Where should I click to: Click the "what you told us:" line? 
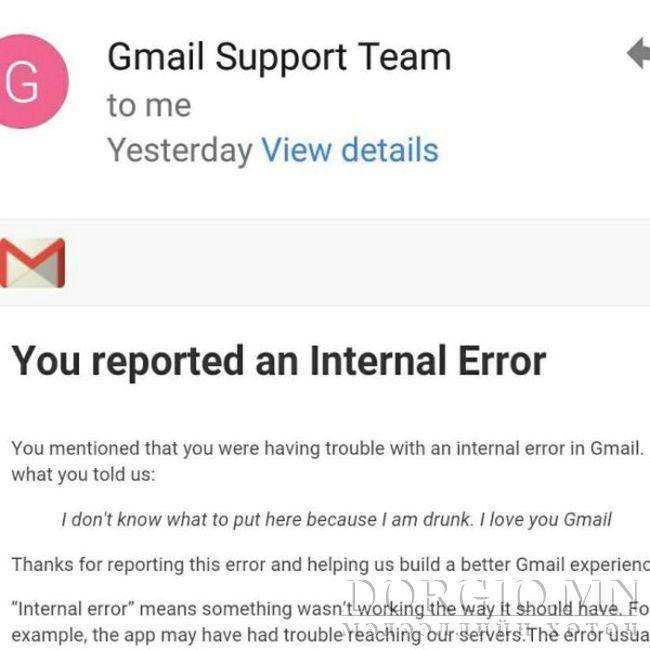(83, 474)
